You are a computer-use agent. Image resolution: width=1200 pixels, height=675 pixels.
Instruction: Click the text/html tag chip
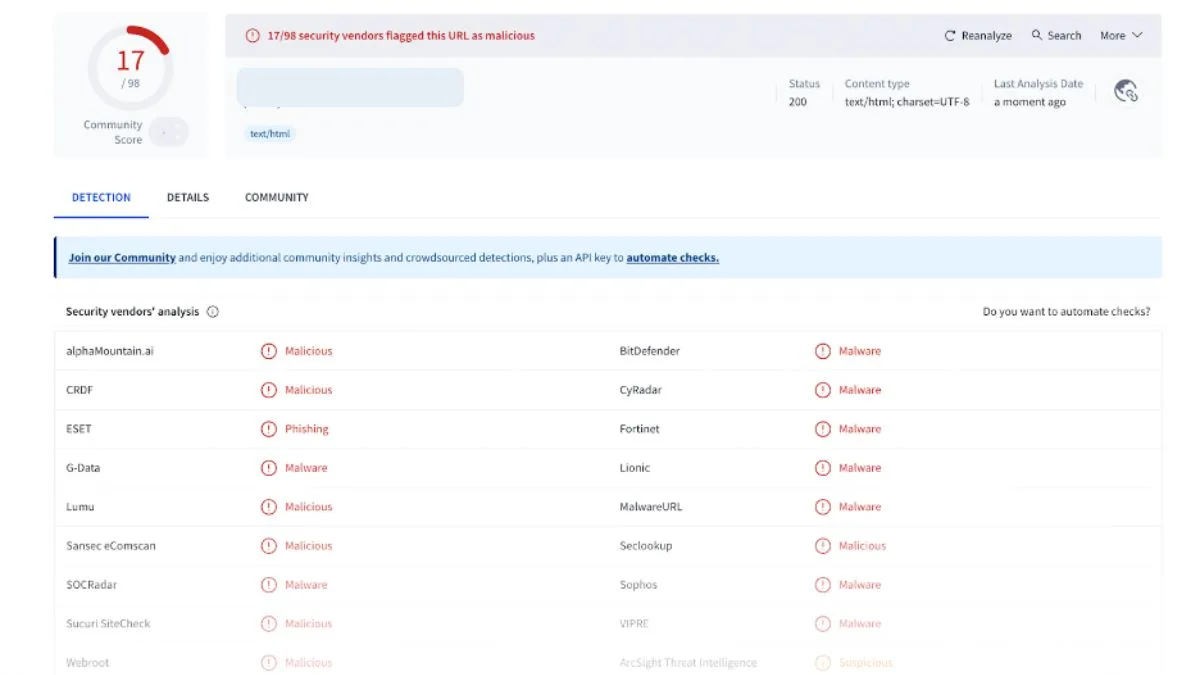point(269,134)
